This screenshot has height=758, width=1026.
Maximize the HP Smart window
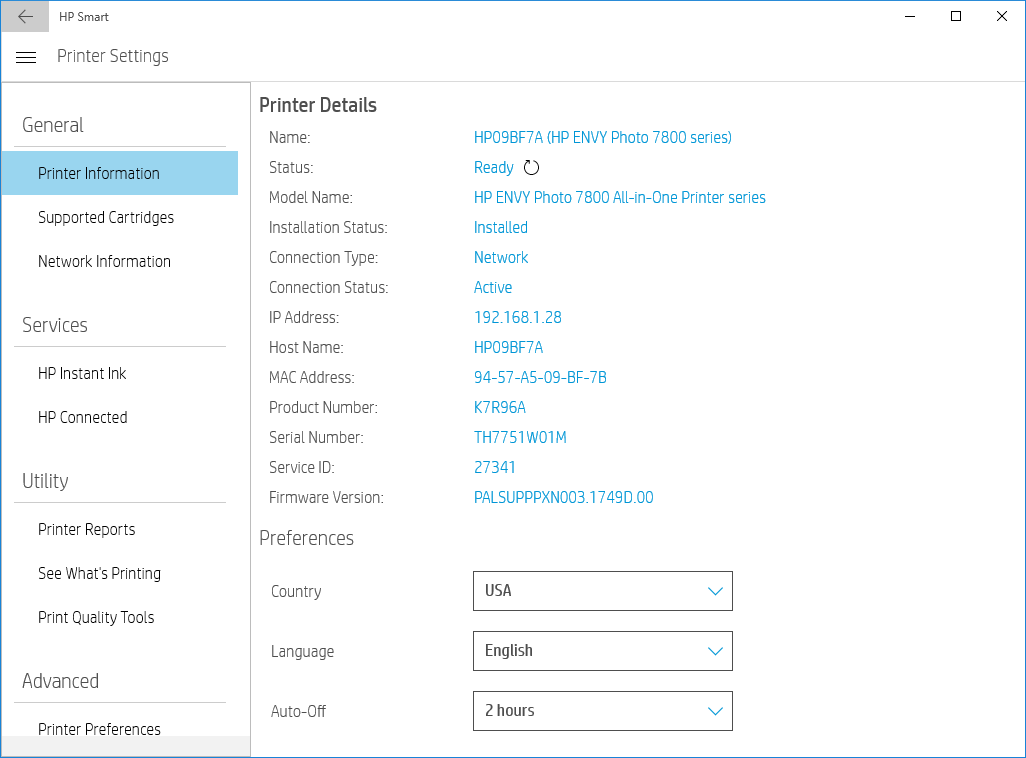pos(956,16)
